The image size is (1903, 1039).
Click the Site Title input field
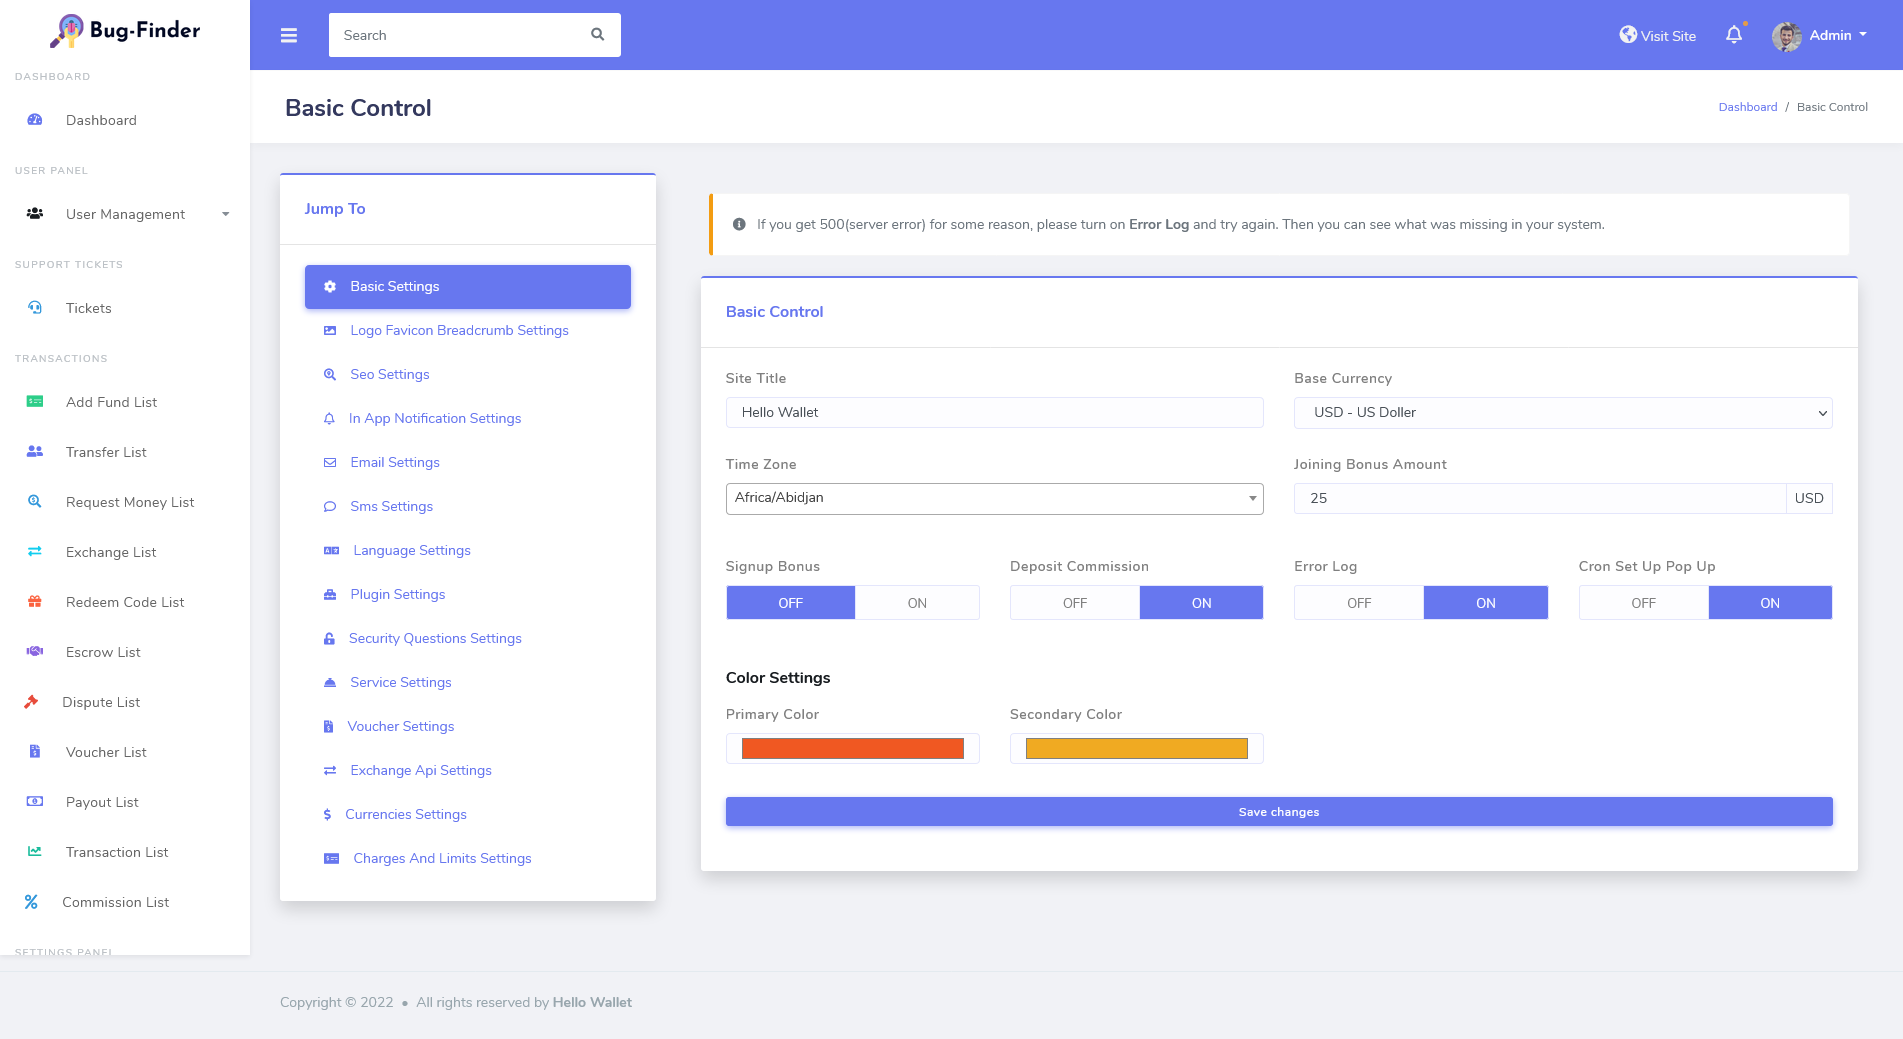coord(994,413)
